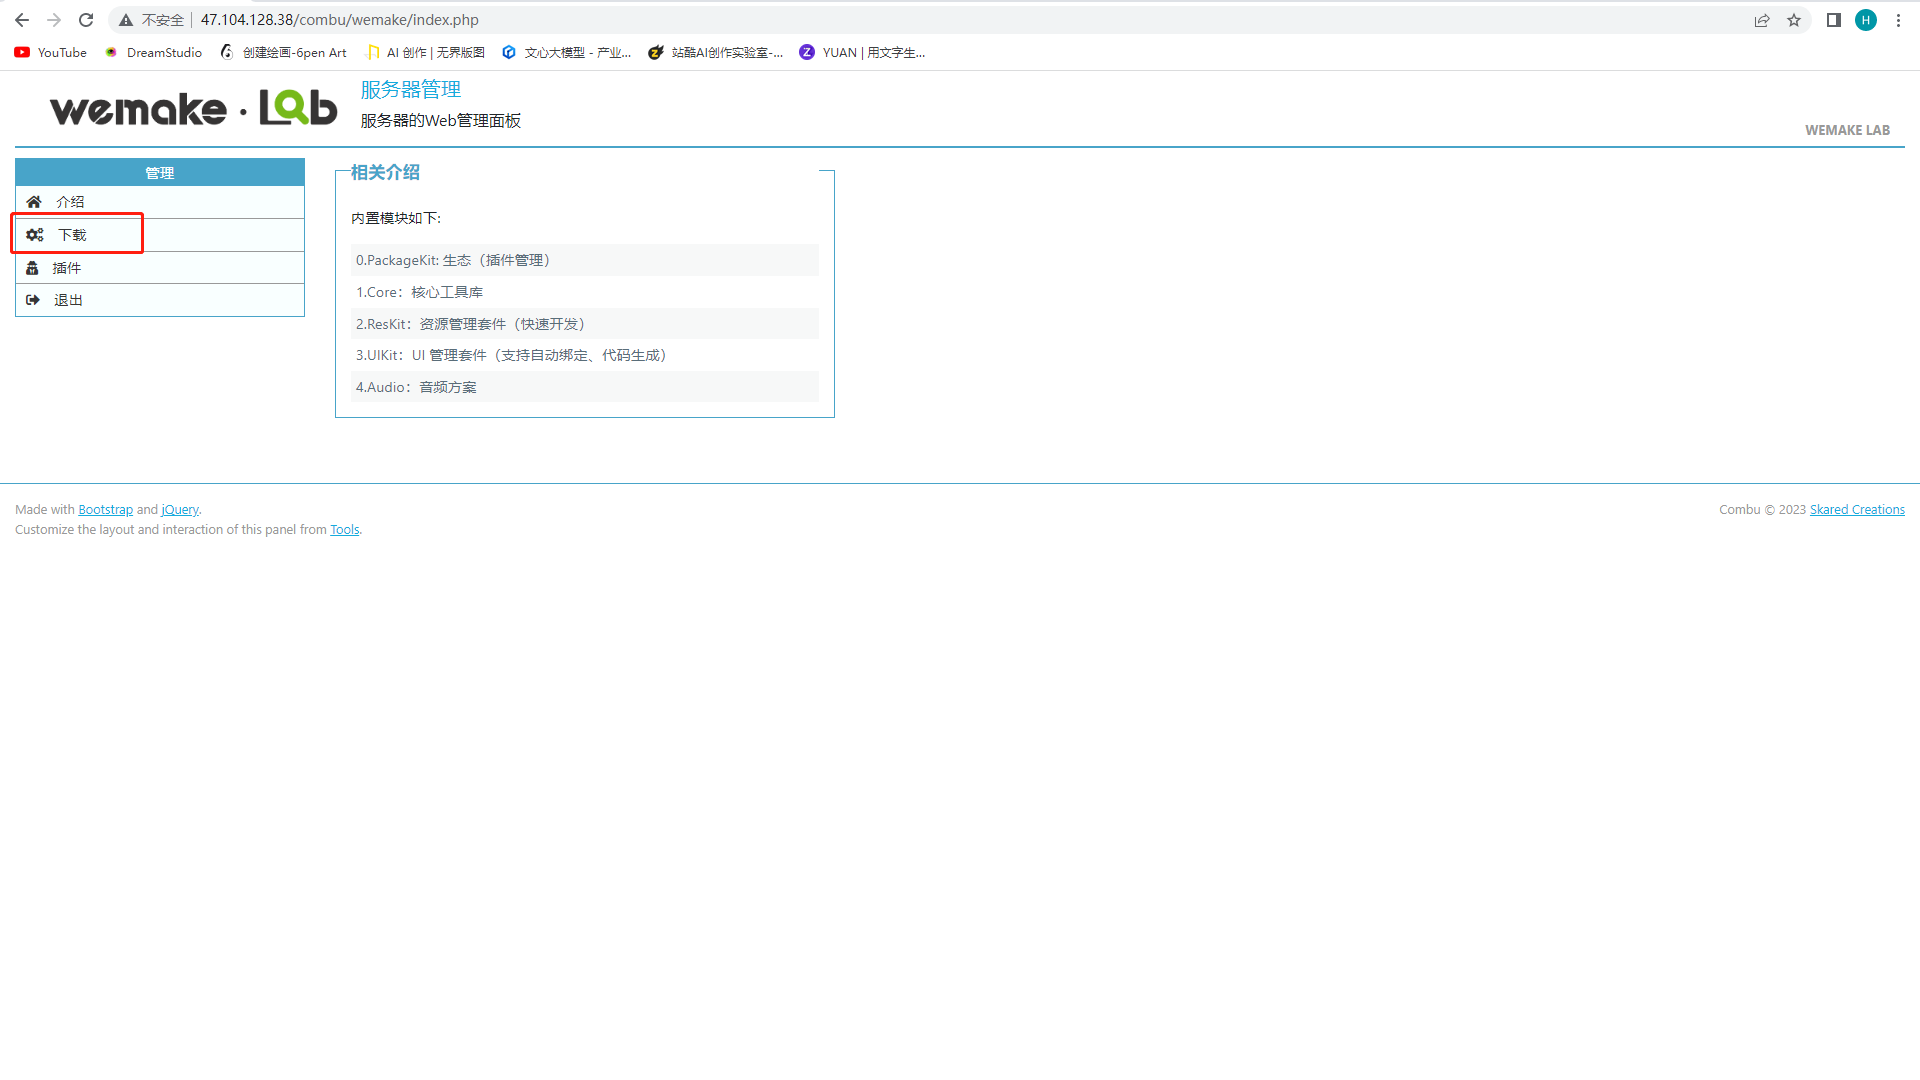1920x1080 pixels.
Task: Click the 2.ResKit 资源管理套件 row
Action: pos(585,324)
